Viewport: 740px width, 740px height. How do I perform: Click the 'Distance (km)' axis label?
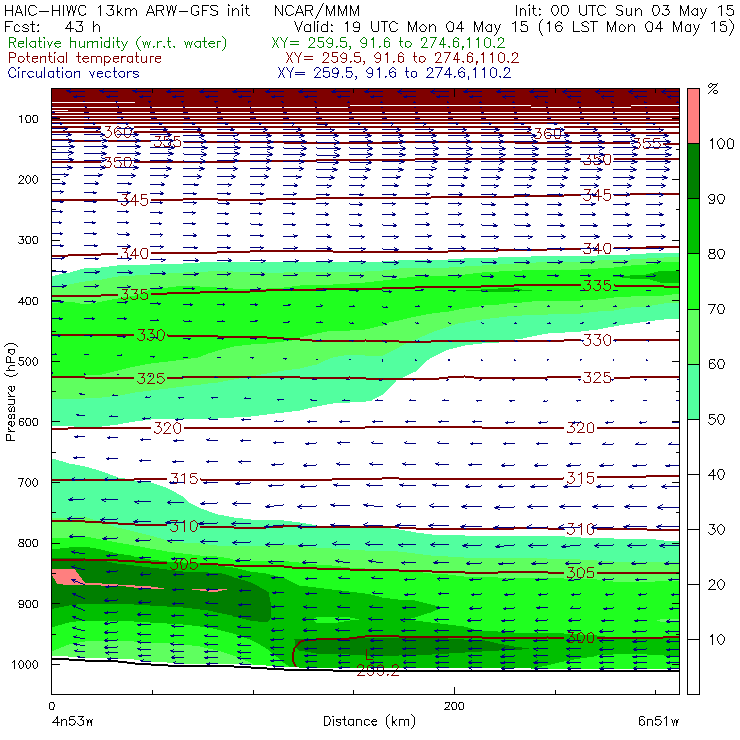click(370, 721)
